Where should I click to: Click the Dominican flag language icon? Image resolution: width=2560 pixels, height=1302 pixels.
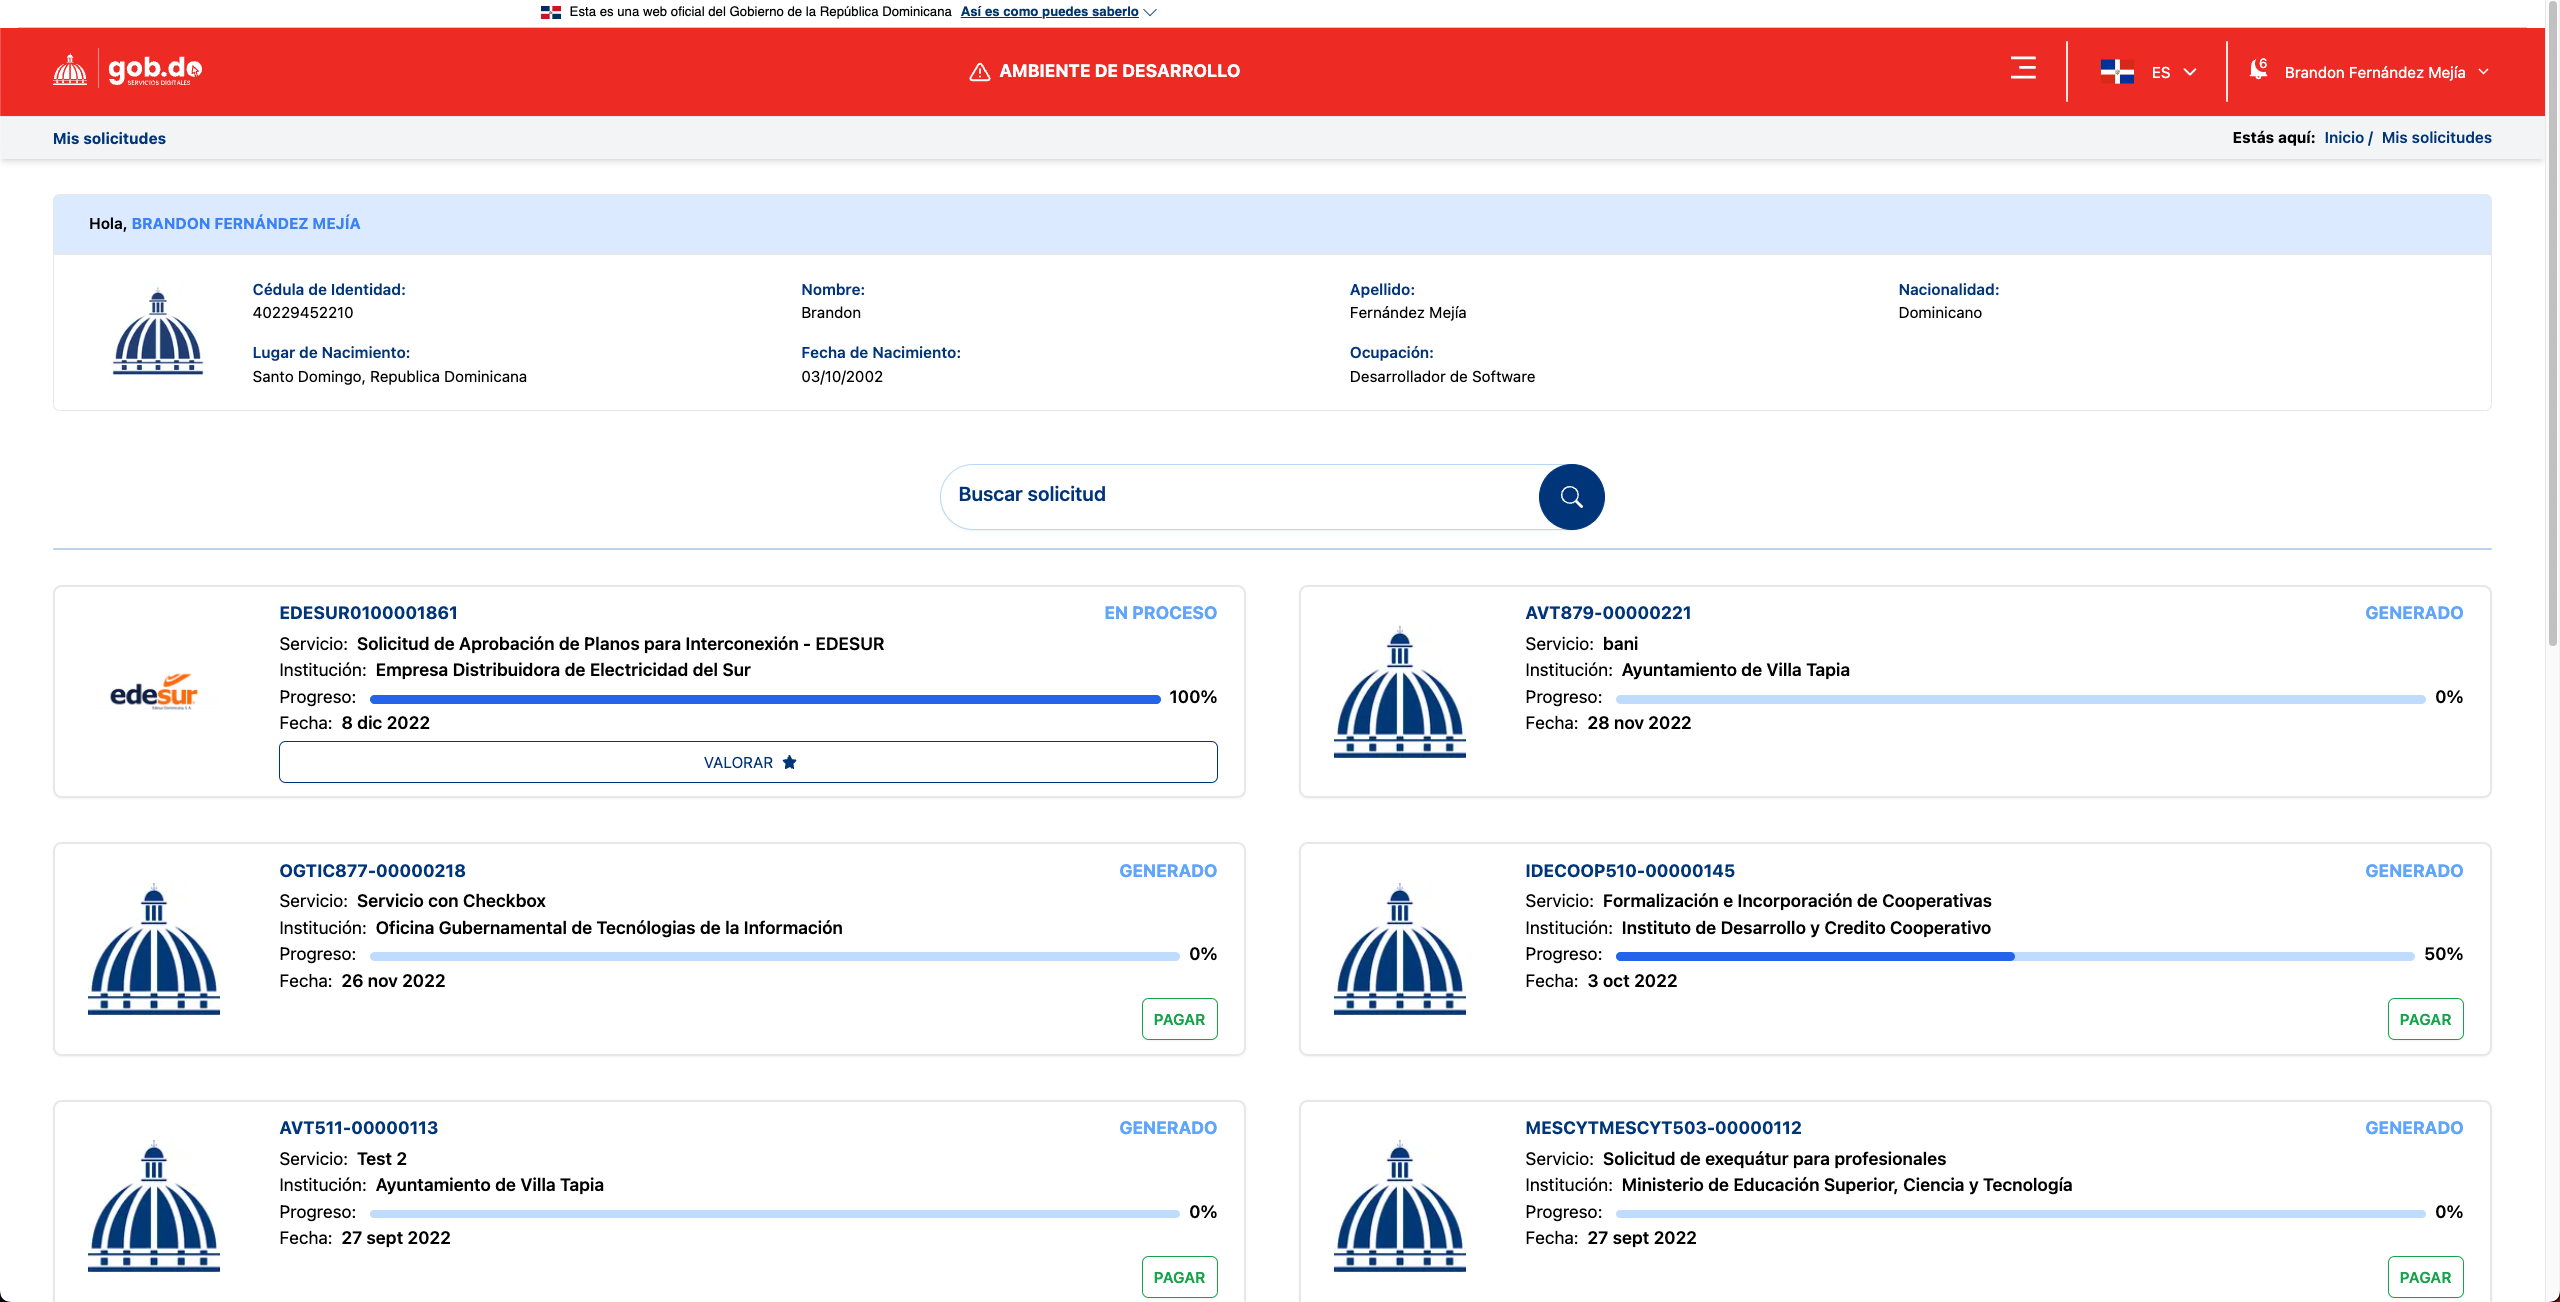tap(2117, 71)
